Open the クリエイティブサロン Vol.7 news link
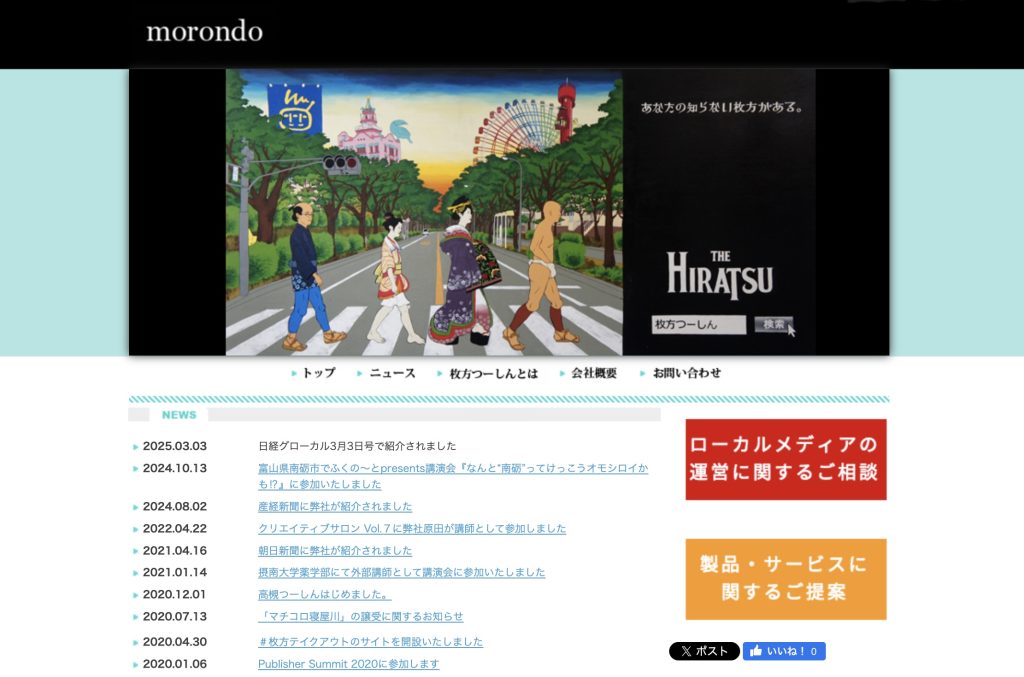 tap(412, 529)
